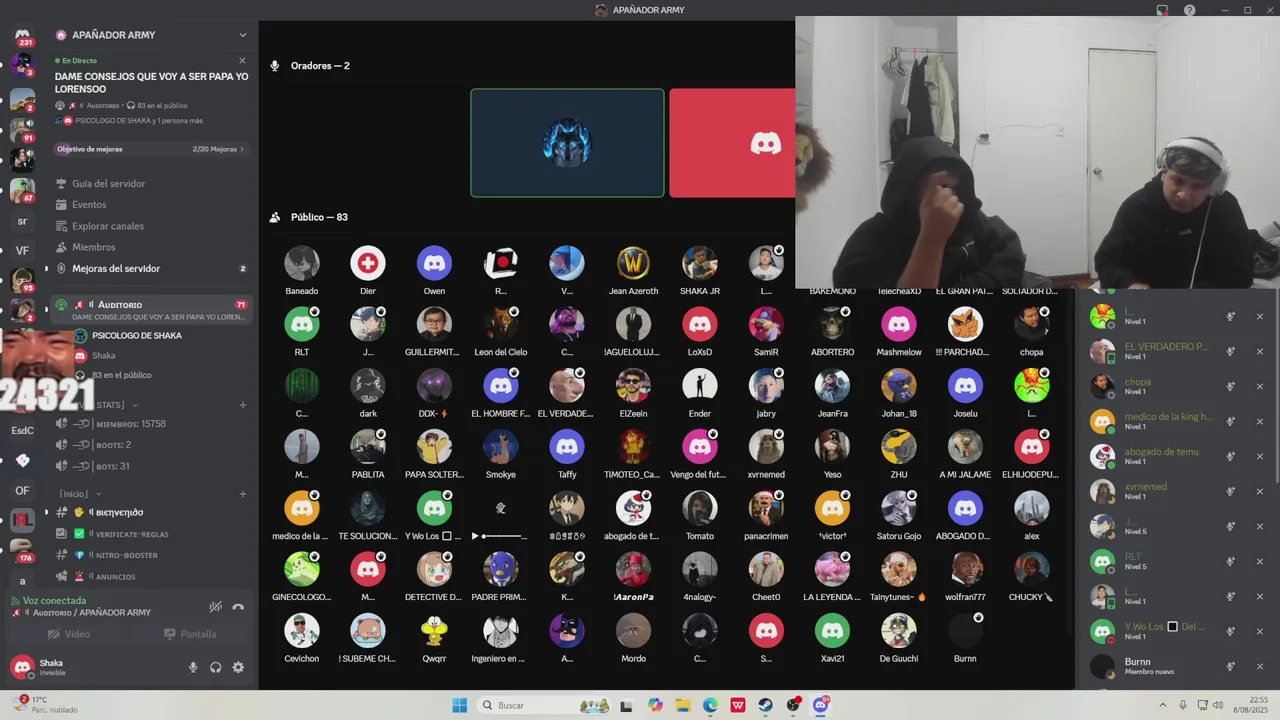The image size is (1280, 720).
Task: Open Cevichon audience avatar
Action: (x=302, y=631)
